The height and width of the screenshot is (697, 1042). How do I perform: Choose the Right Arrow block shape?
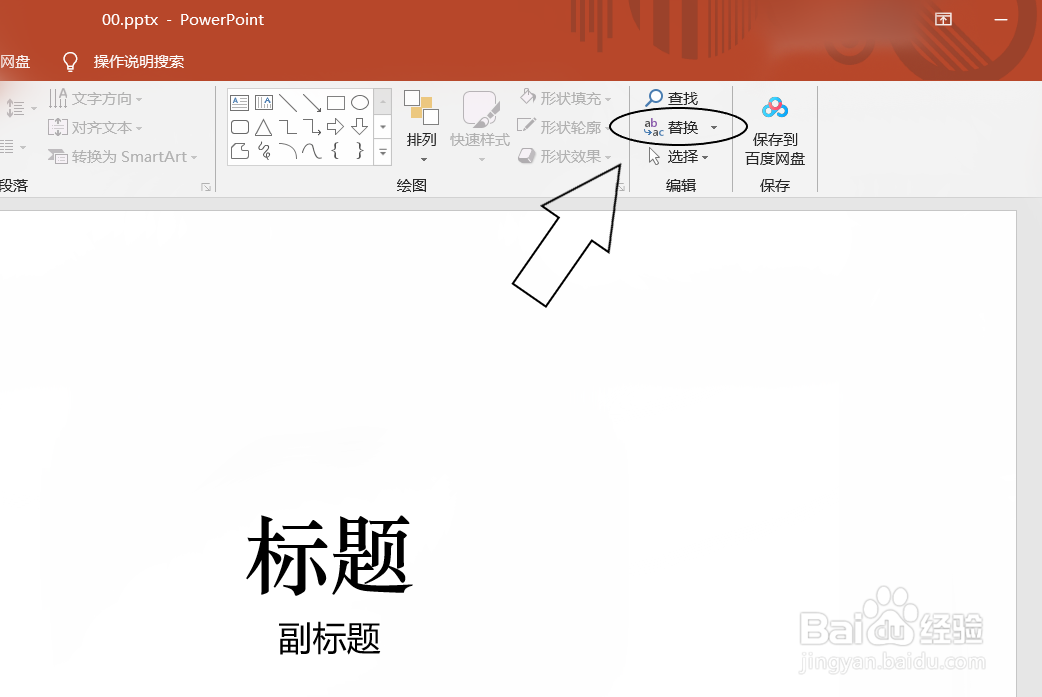click(x=336, y=127)
